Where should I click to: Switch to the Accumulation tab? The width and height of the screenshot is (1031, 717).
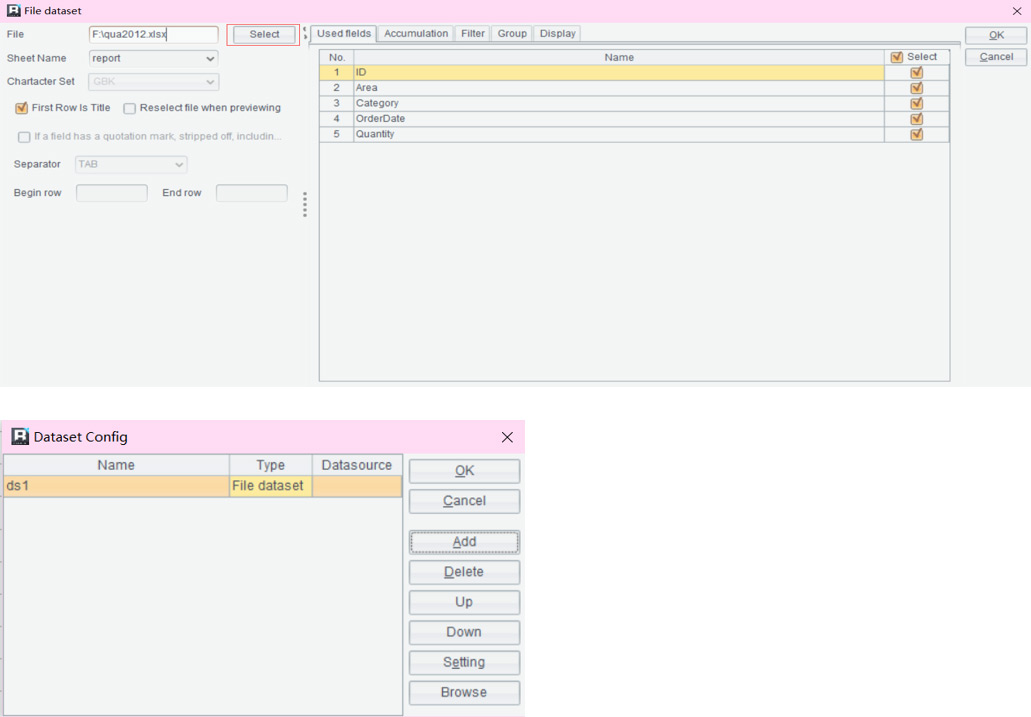pos(416,34)
